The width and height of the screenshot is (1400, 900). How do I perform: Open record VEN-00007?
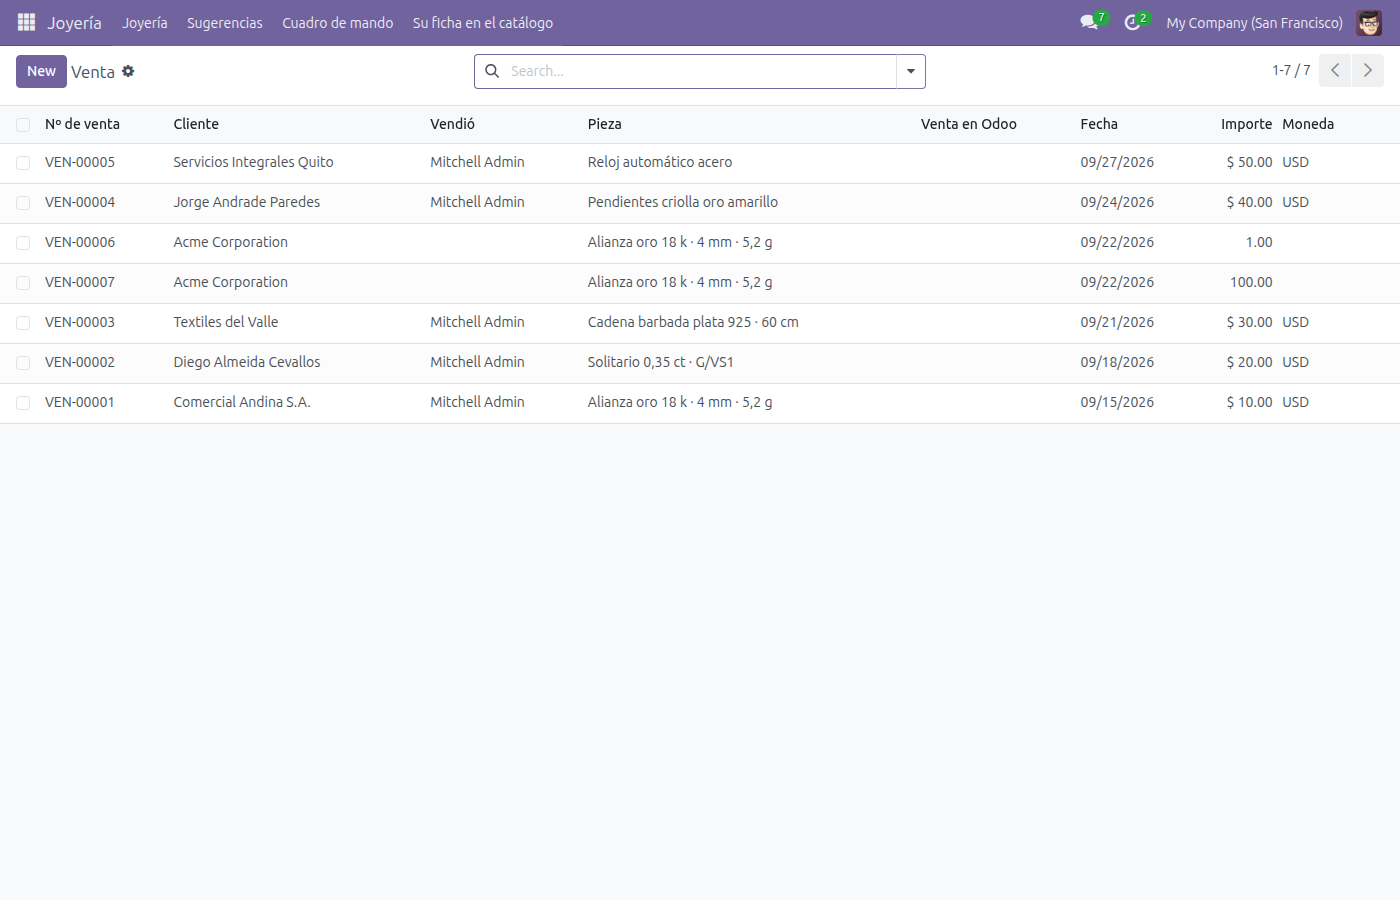80,282
